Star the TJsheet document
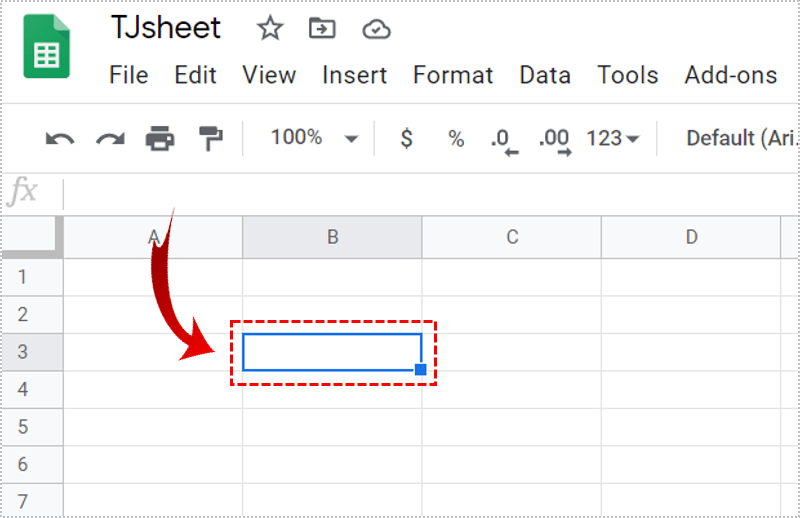Screen dimensions: 800x518 tap(270, 29)
